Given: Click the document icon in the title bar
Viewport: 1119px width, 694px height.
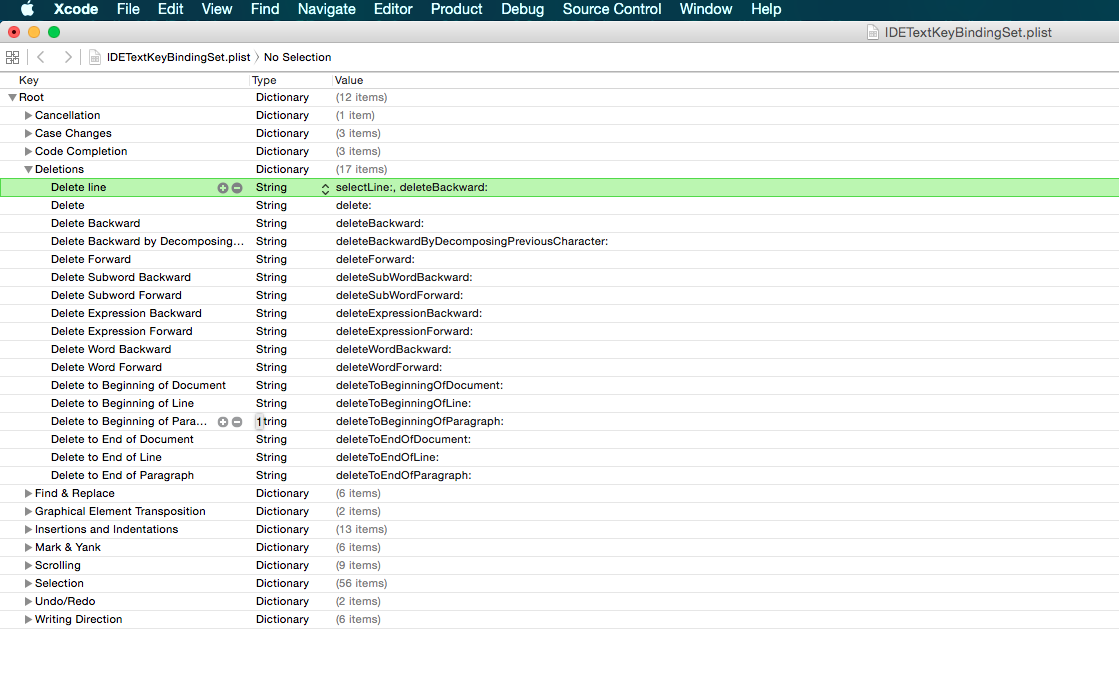Looking at the screenshot, I should tap(873, 32).
